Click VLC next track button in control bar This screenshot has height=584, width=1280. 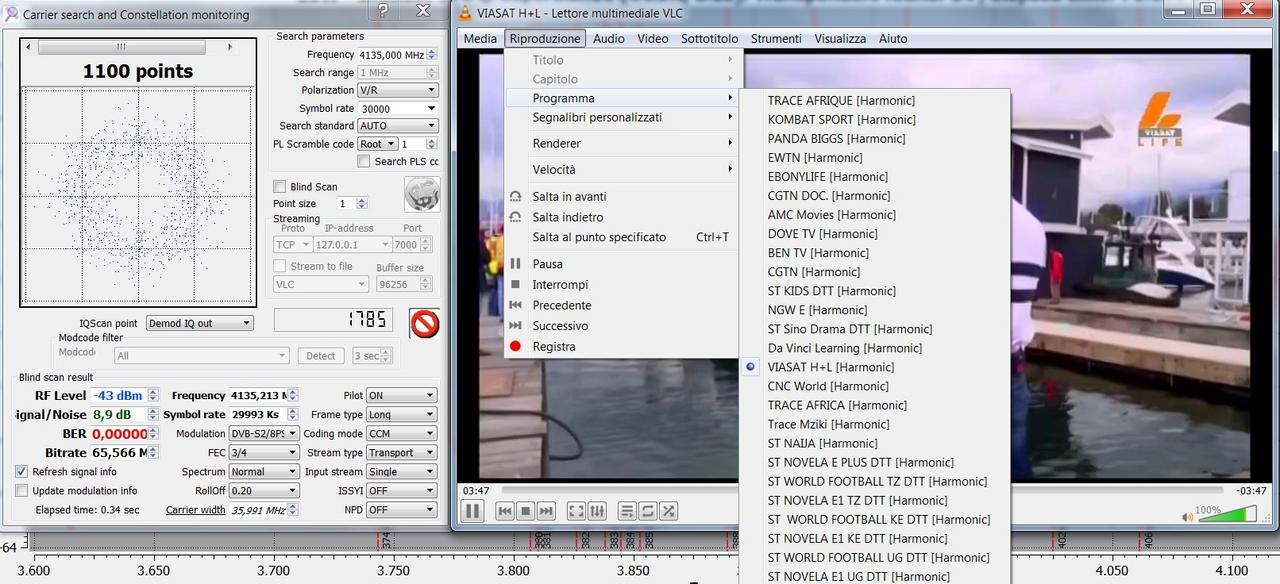[546, 511]
